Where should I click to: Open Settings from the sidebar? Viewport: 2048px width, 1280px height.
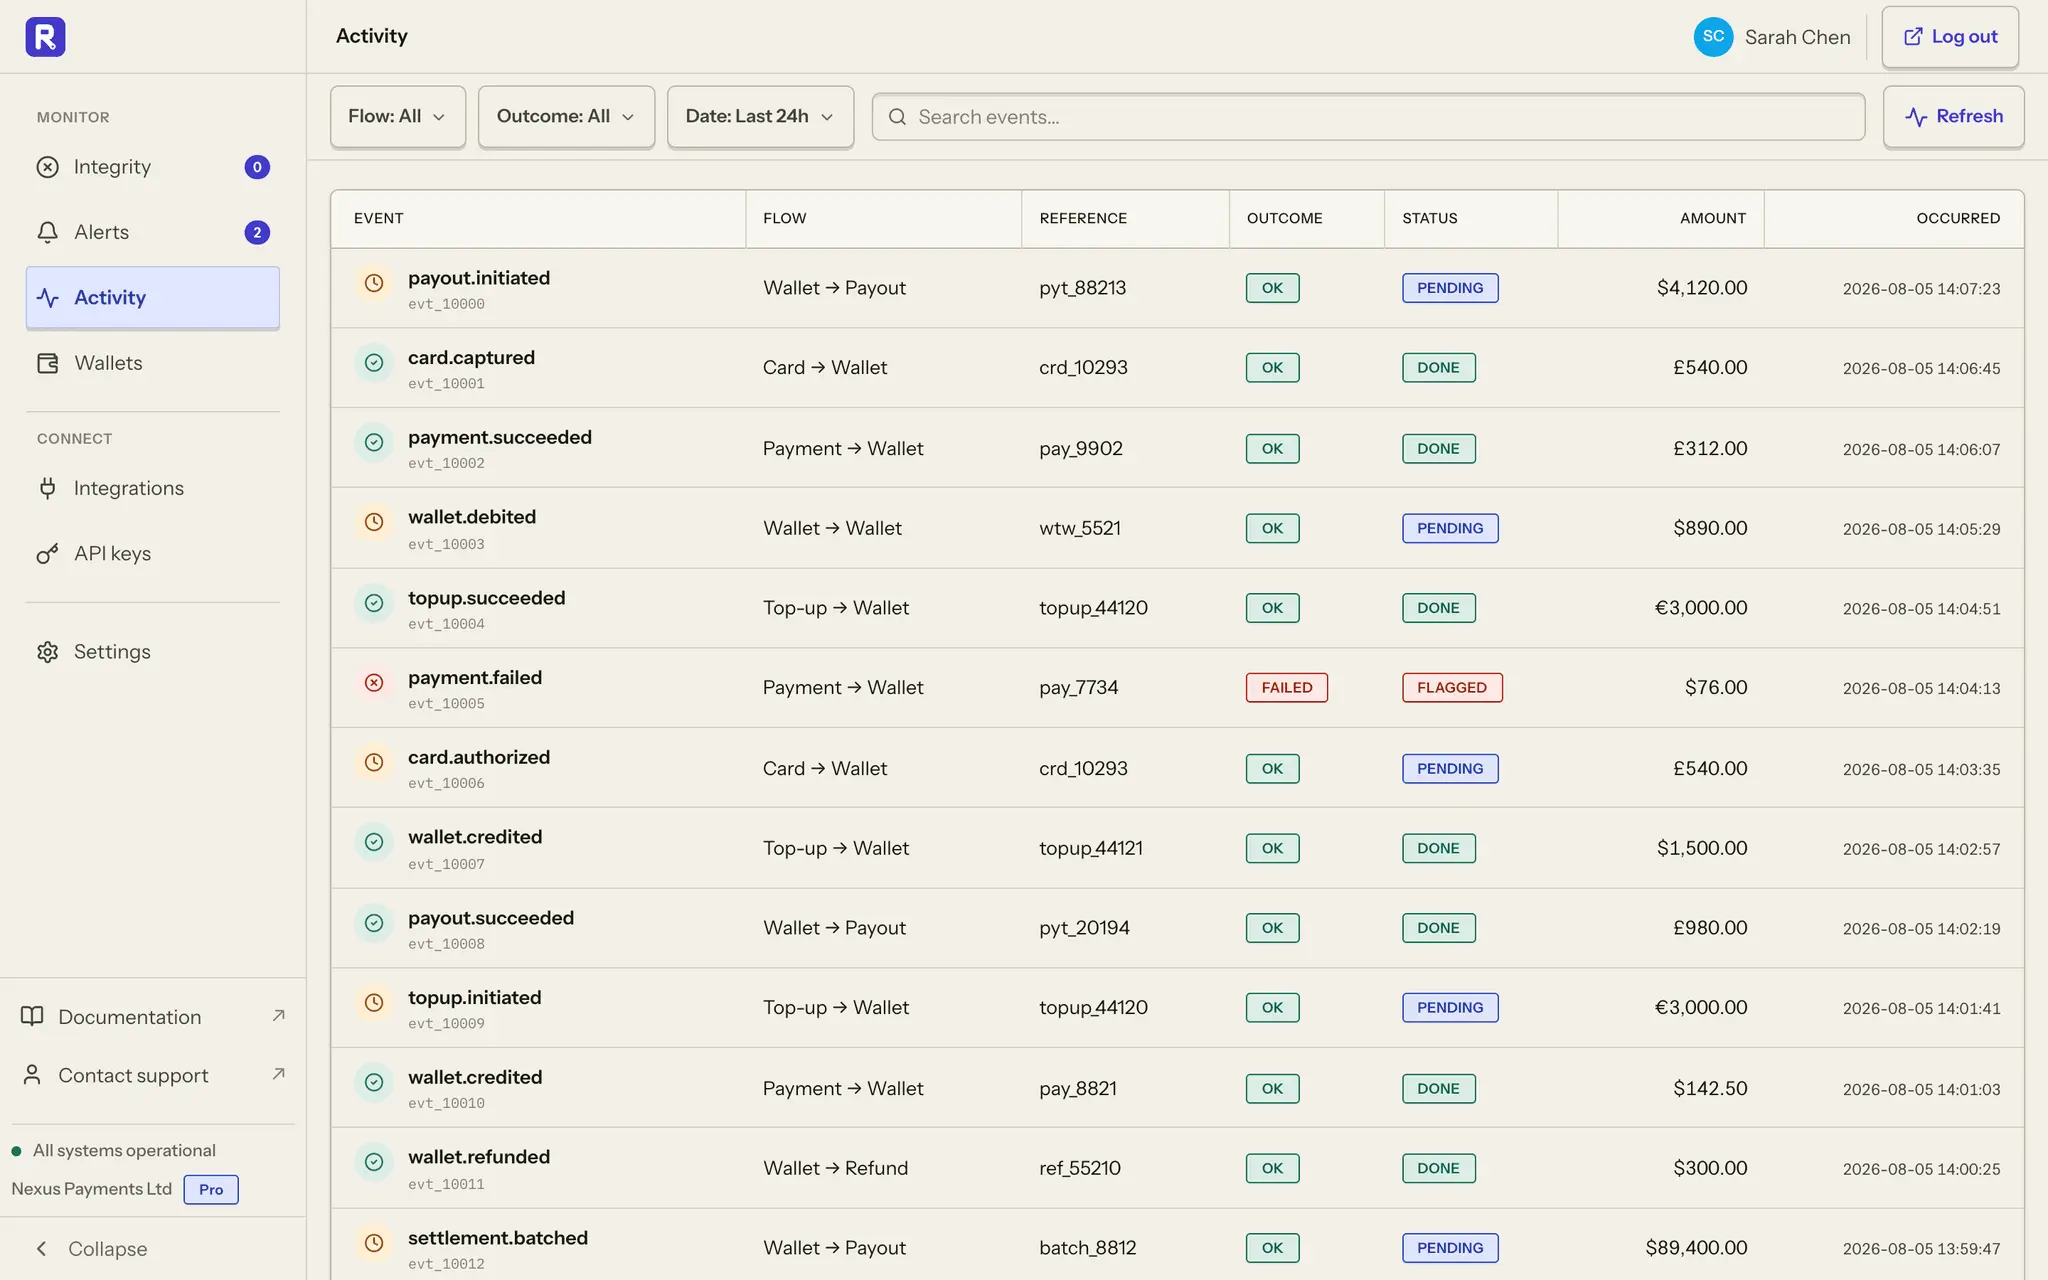[153, 652]
